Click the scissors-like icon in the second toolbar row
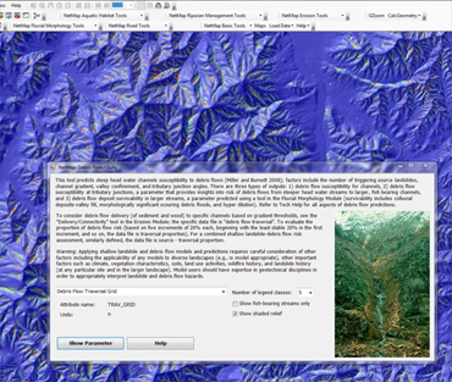This screenshot has width=452, height=382. (37, 15)
